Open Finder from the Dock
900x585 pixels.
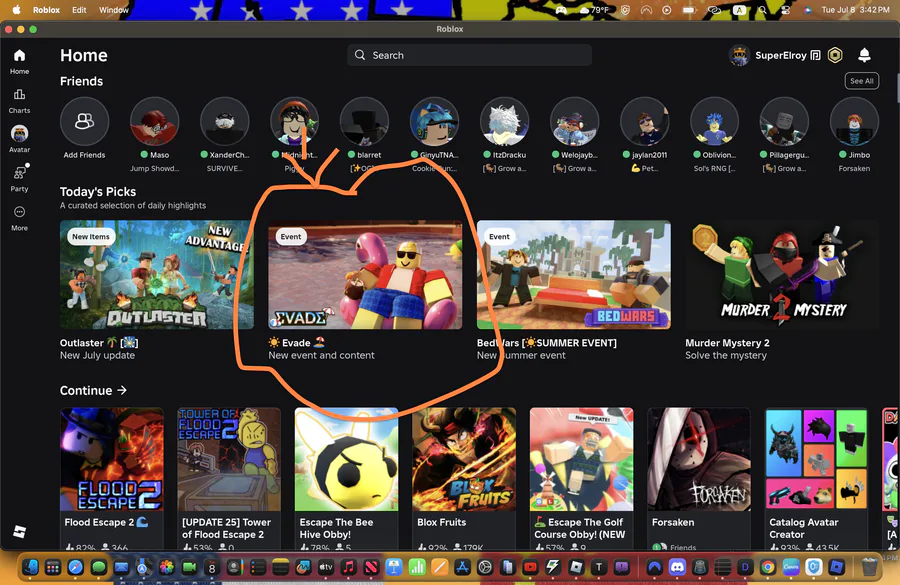pos(30,567)
